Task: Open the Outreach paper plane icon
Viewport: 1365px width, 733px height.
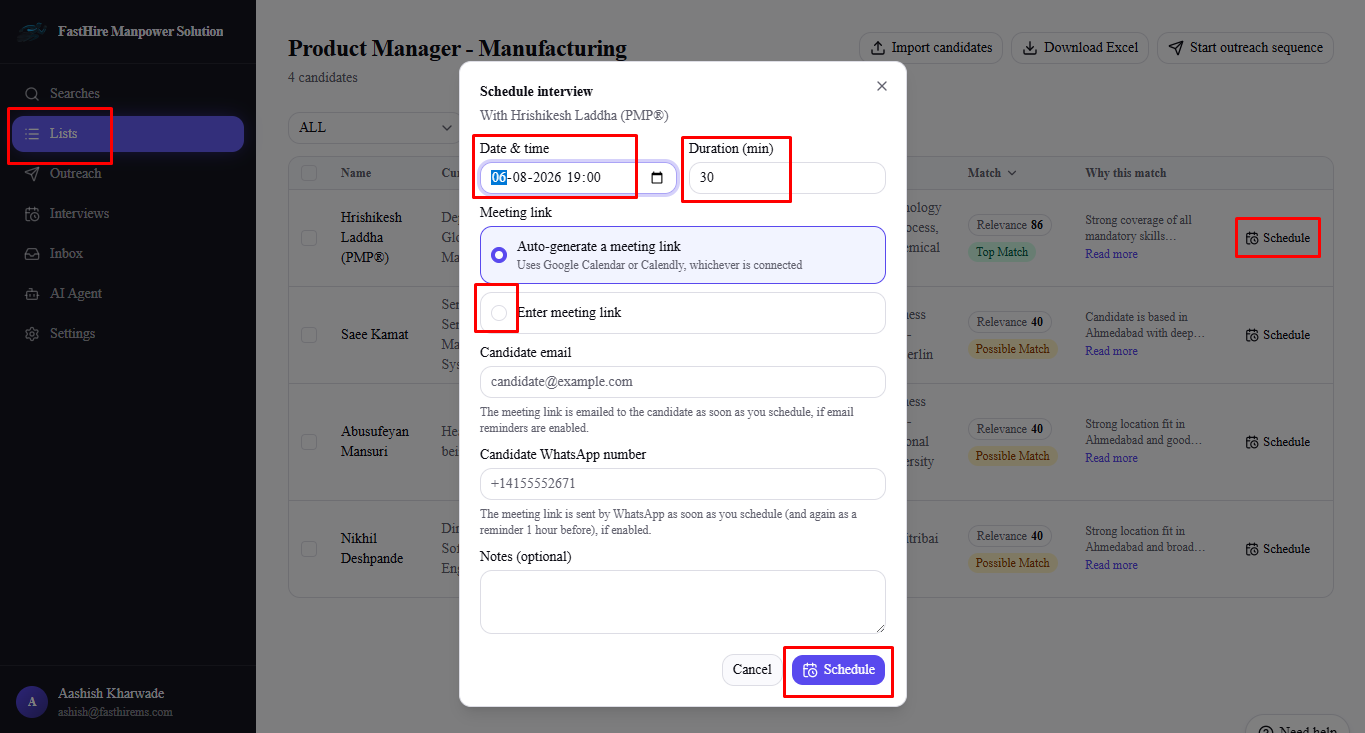Action: [33, 173]
